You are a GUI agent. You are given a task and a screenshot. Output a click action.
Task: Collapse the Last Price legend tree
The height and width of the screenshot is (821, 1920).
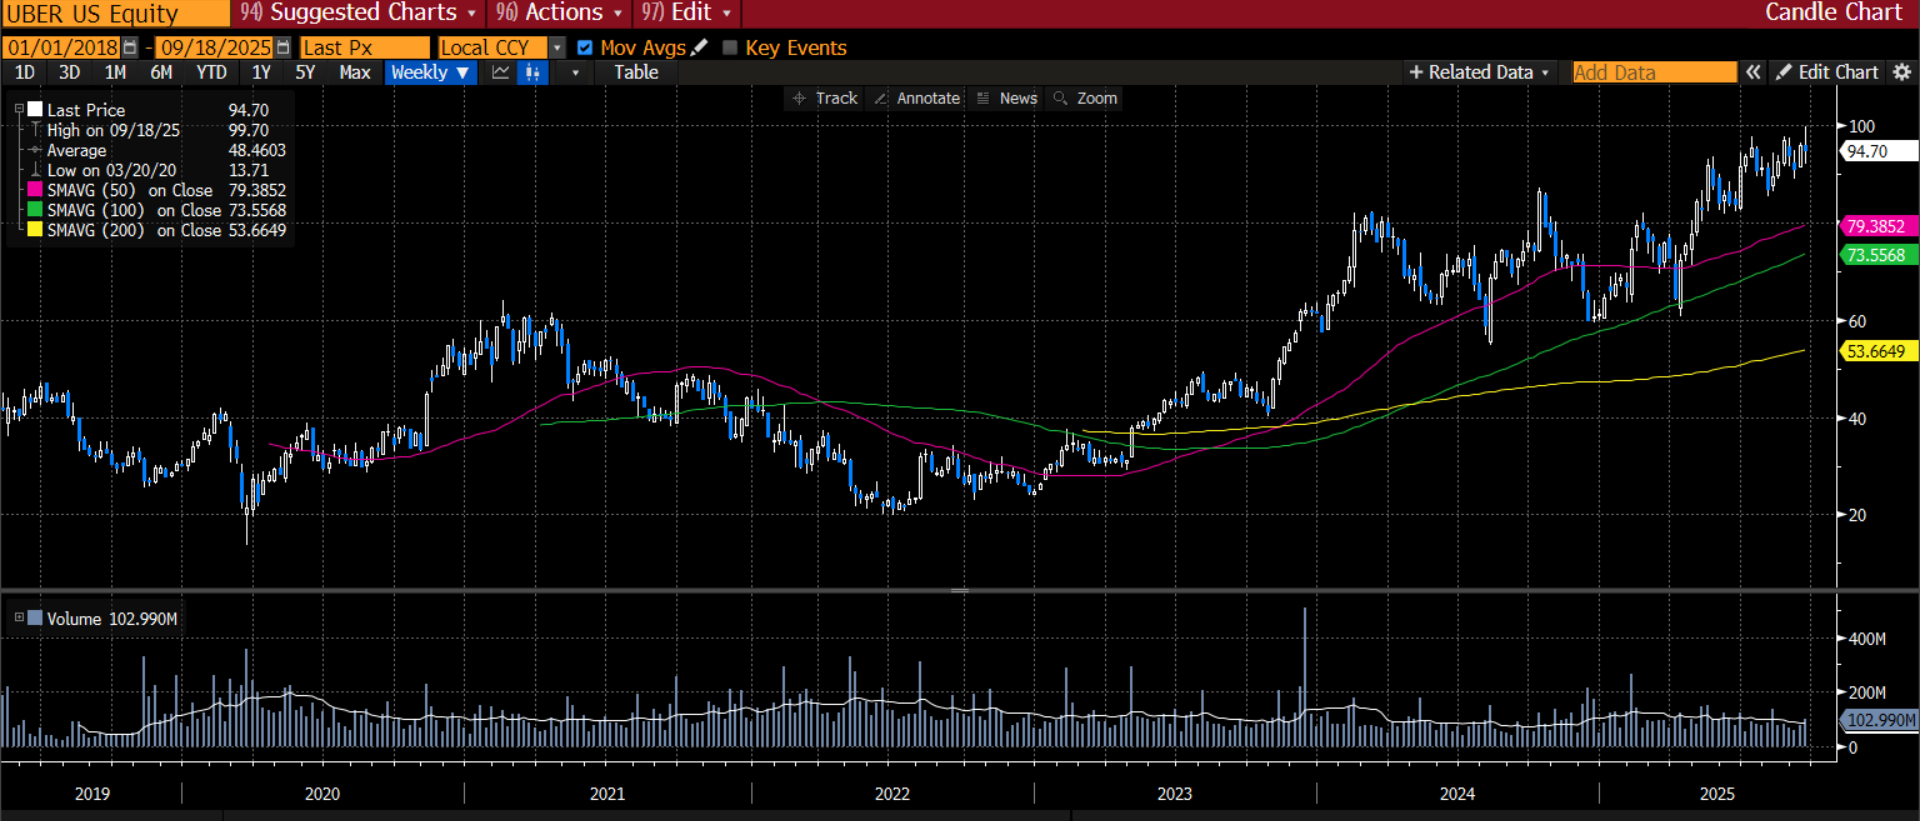click(x=19, y=109)
